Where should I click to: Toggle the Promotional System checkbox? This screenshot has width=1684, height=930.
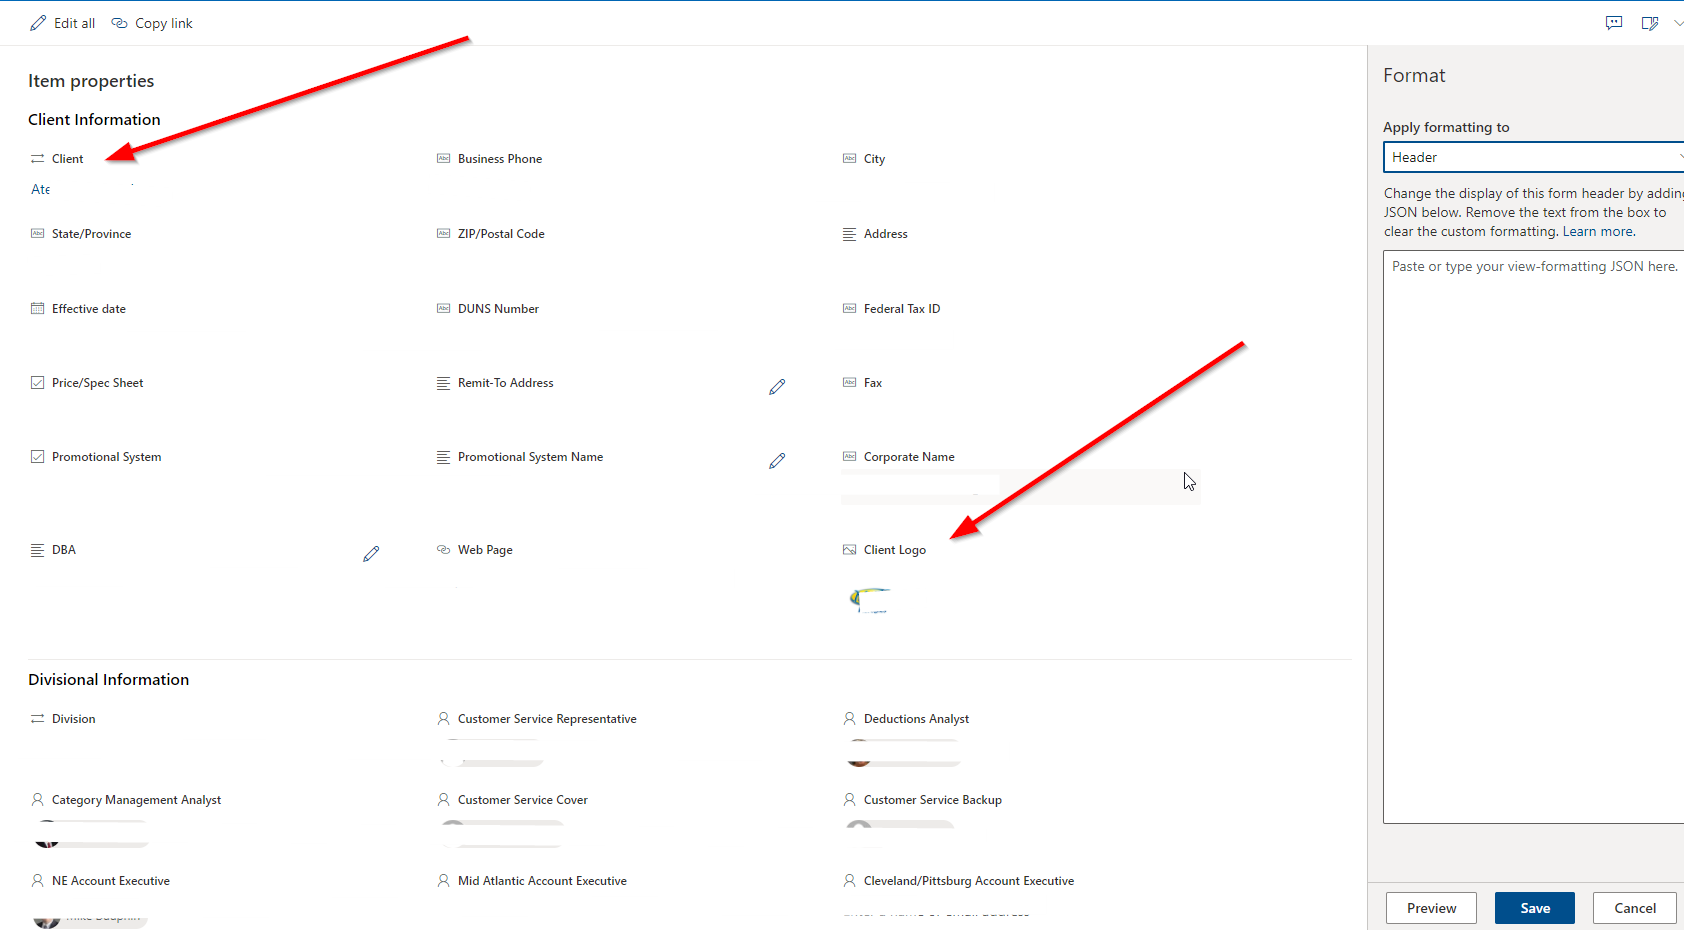point(37,455)
